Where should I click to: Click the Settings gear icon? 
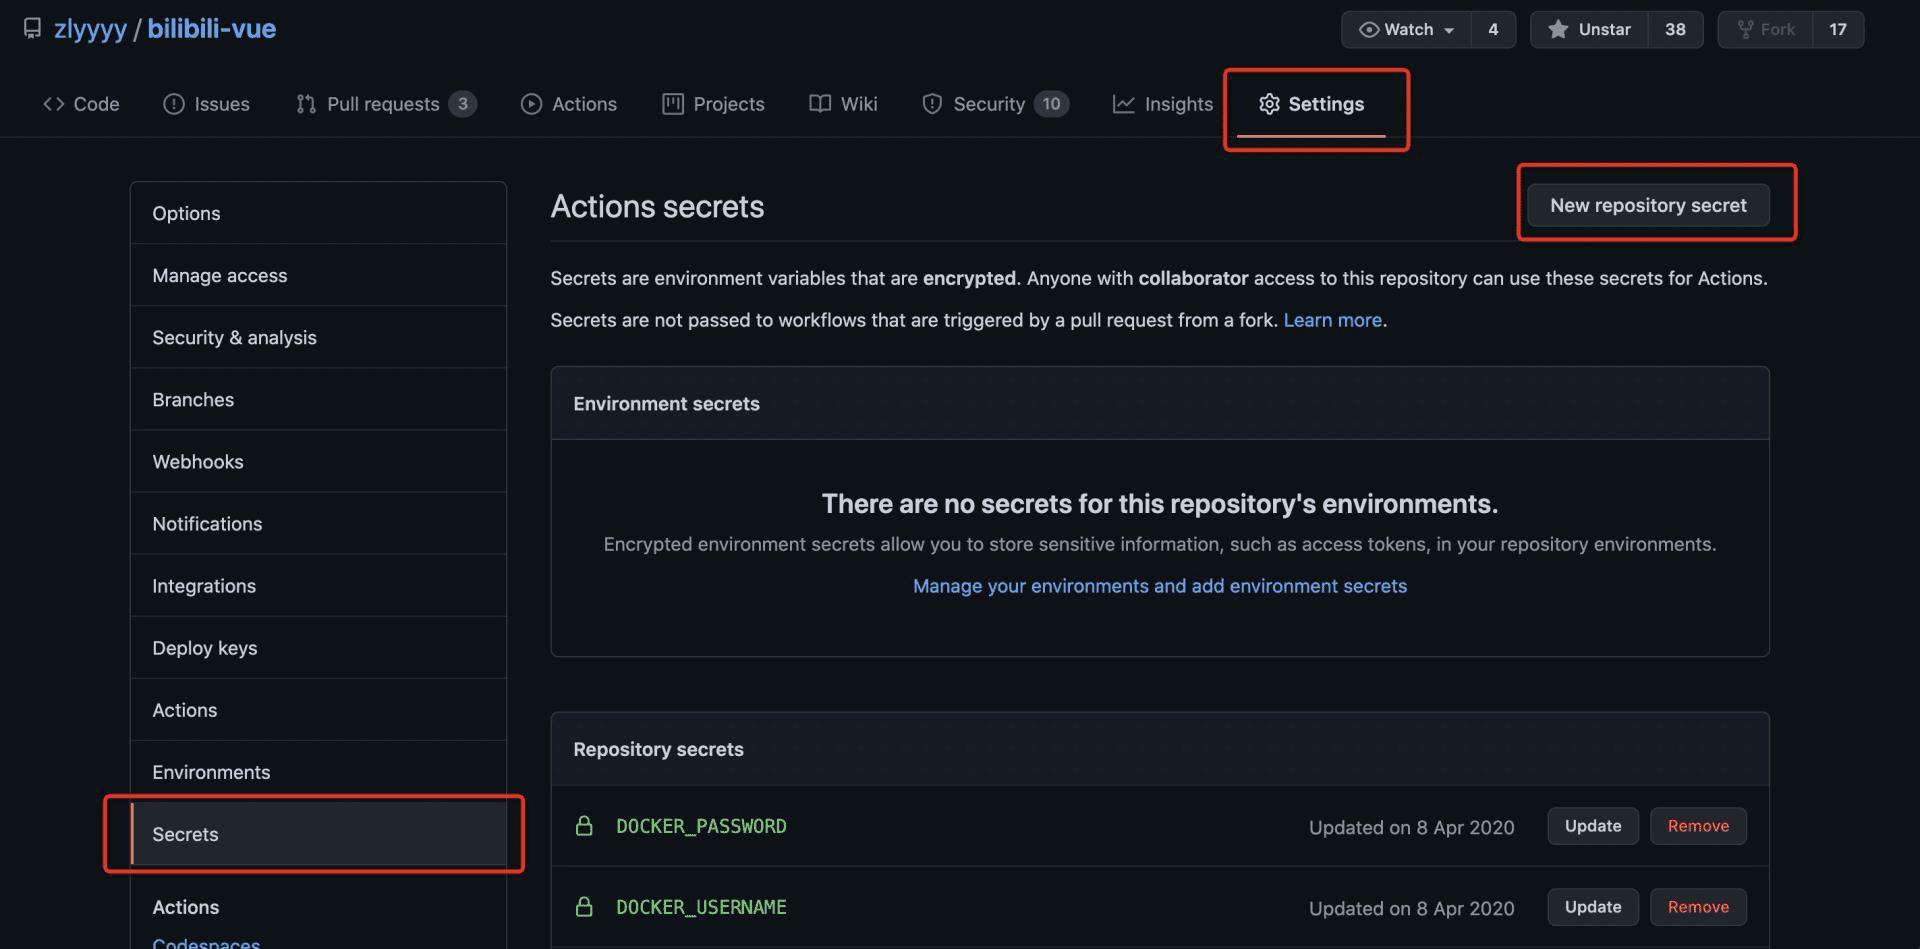(x=1269, y=104)
